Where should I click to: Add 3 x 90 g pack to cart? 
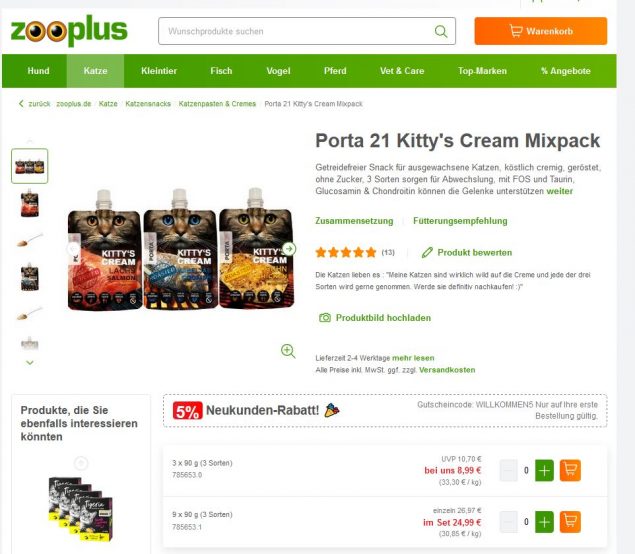[x=570, y=470]
